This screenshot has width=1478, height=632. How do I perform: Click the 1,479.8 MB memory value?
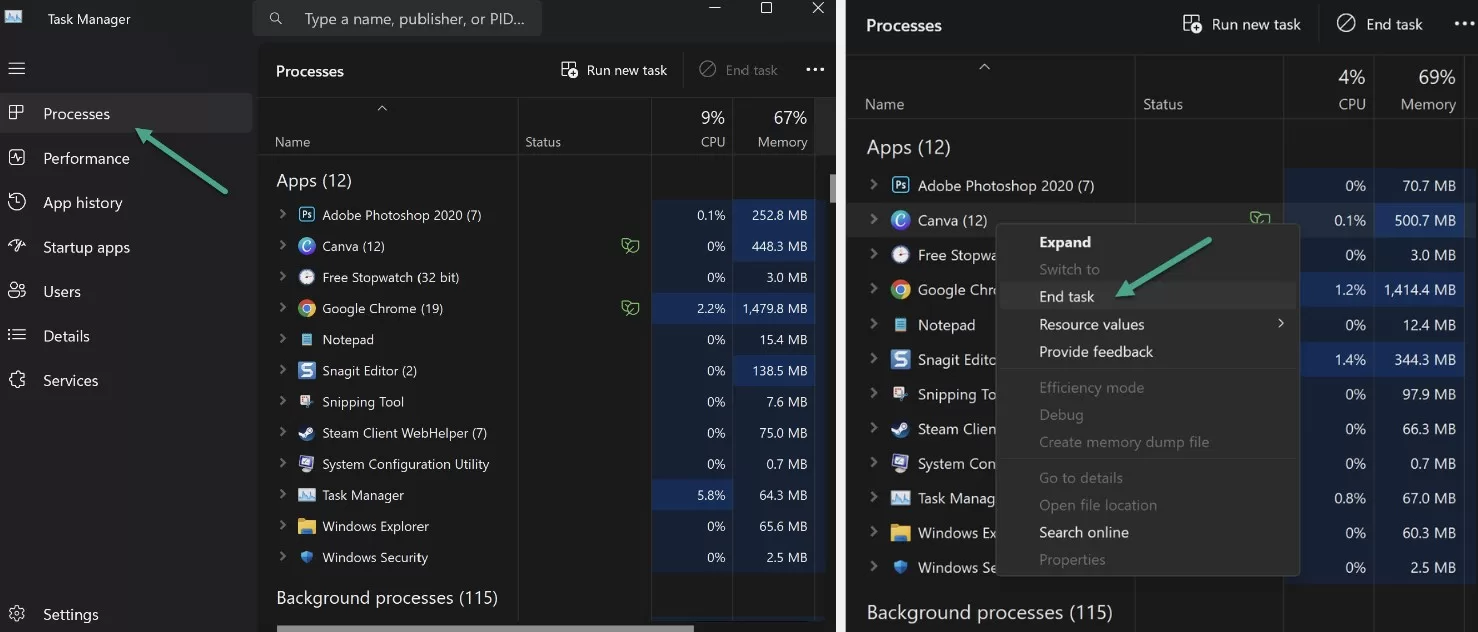click(774, 308)
